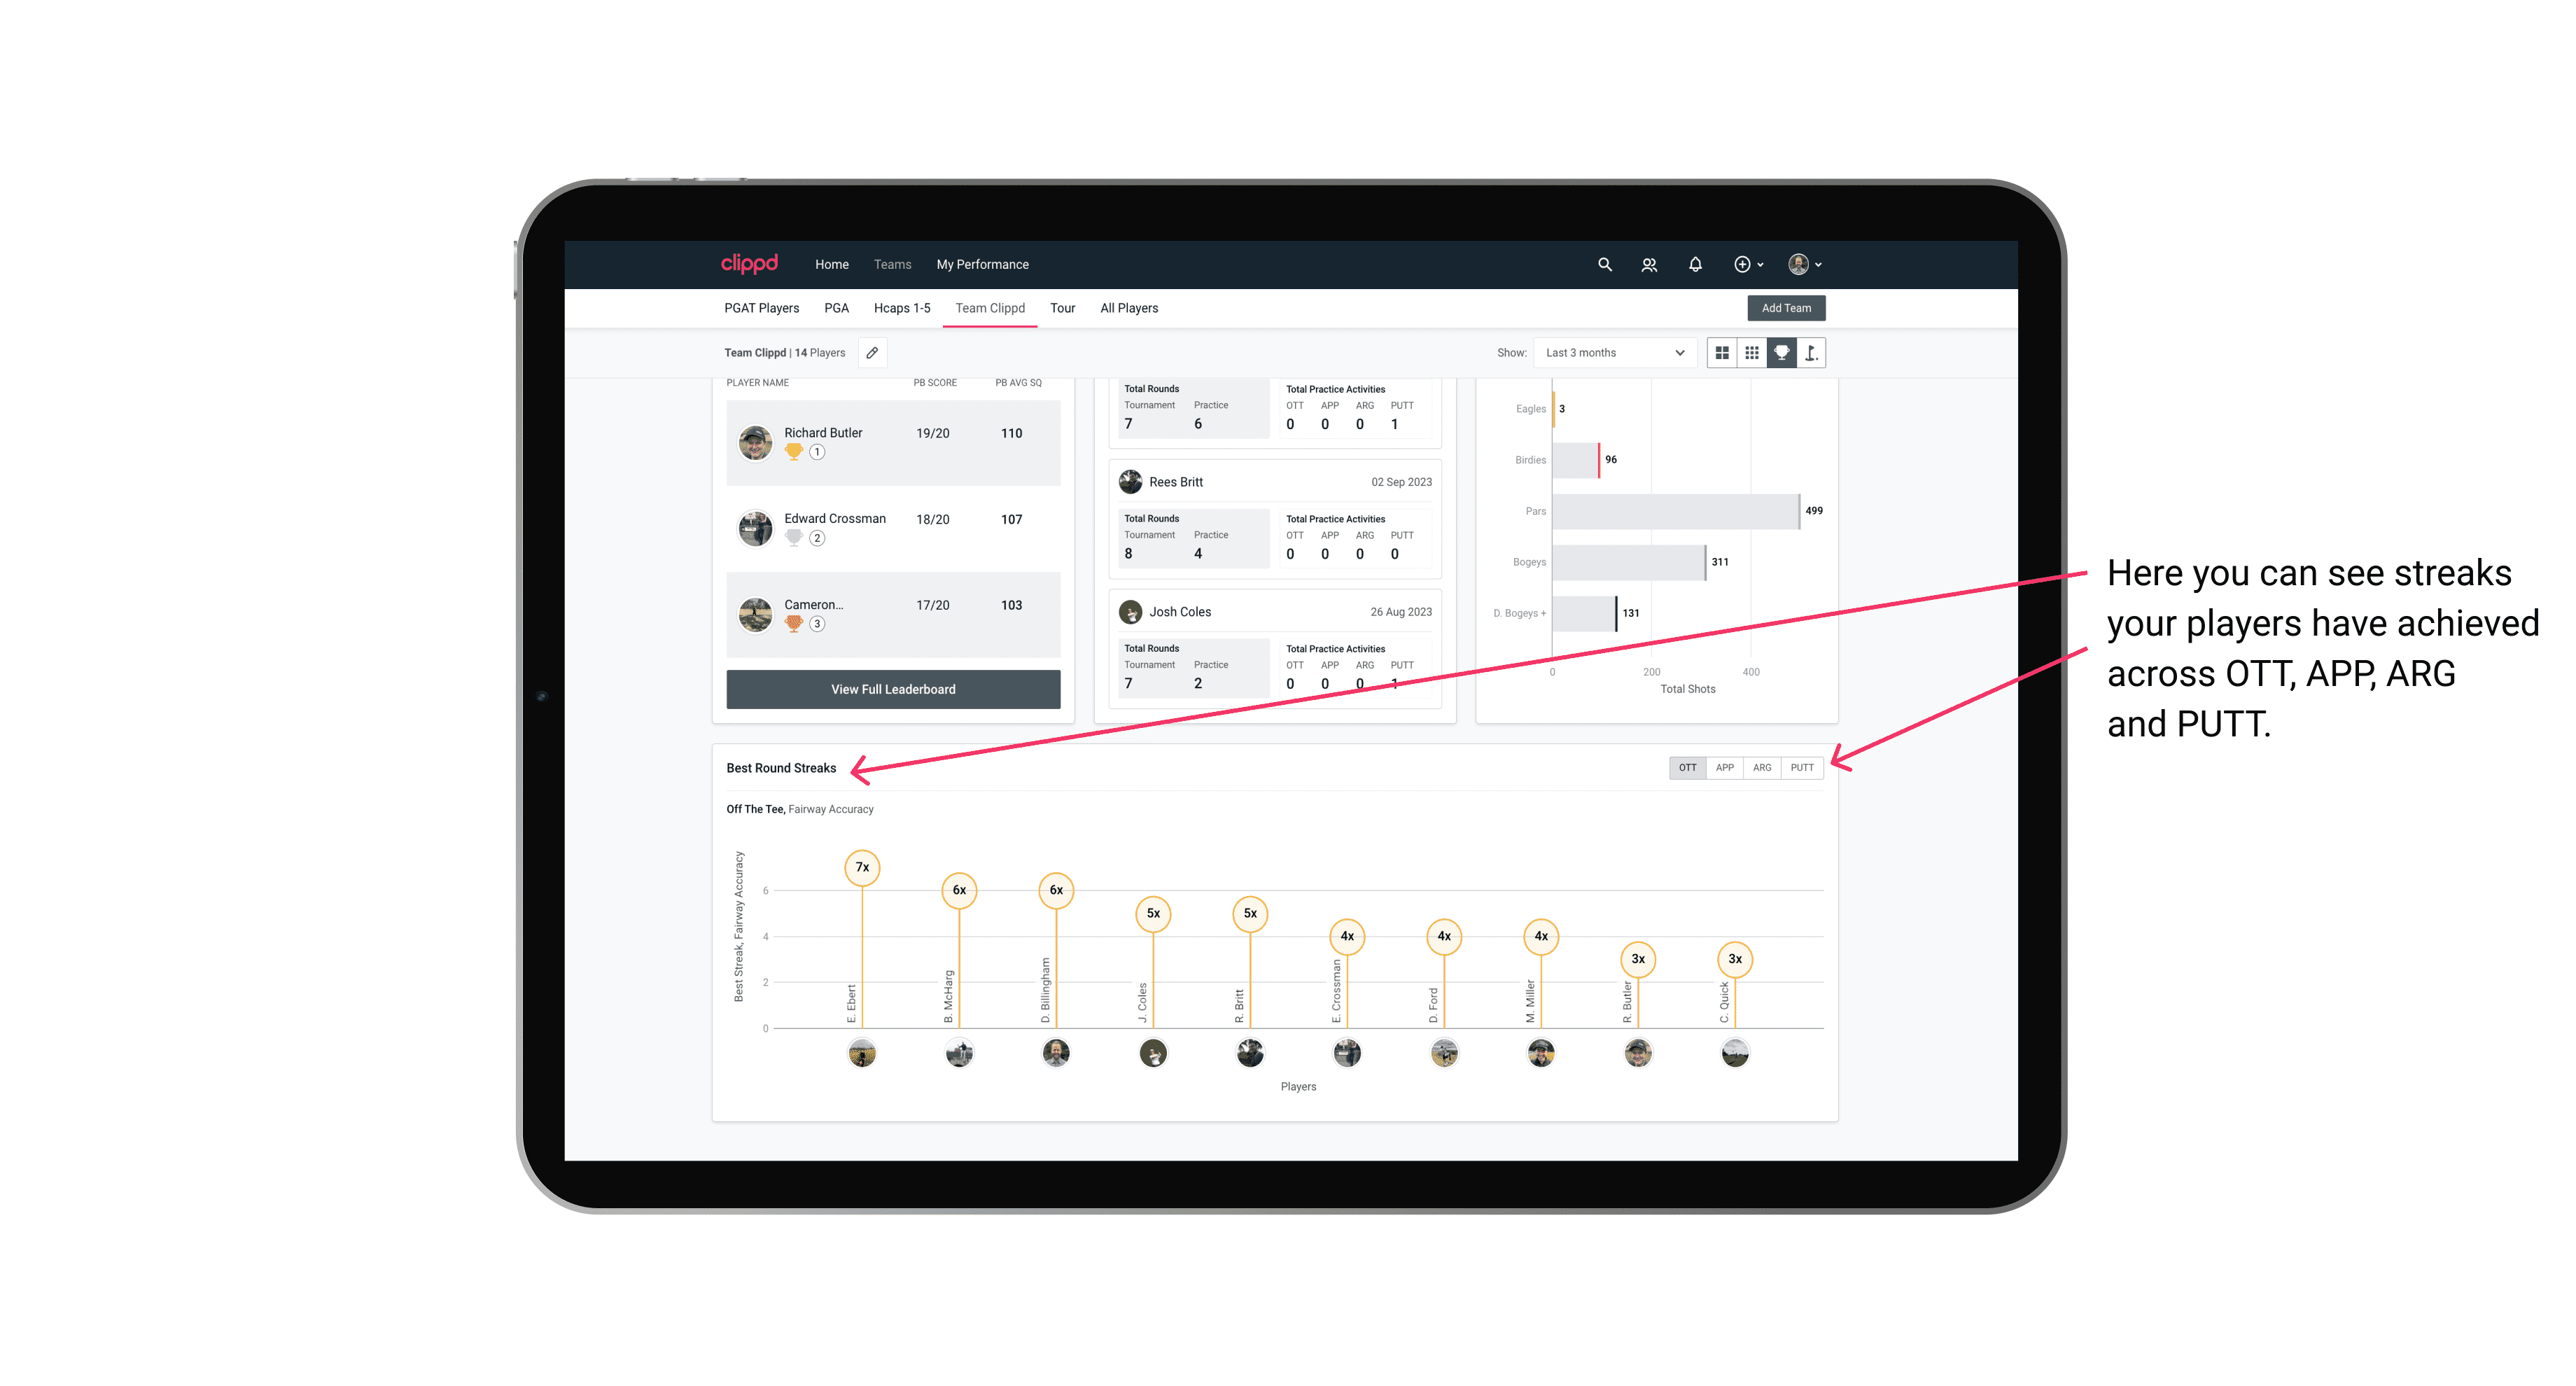Click the search magnifier icon

(x=1604, y=265)
